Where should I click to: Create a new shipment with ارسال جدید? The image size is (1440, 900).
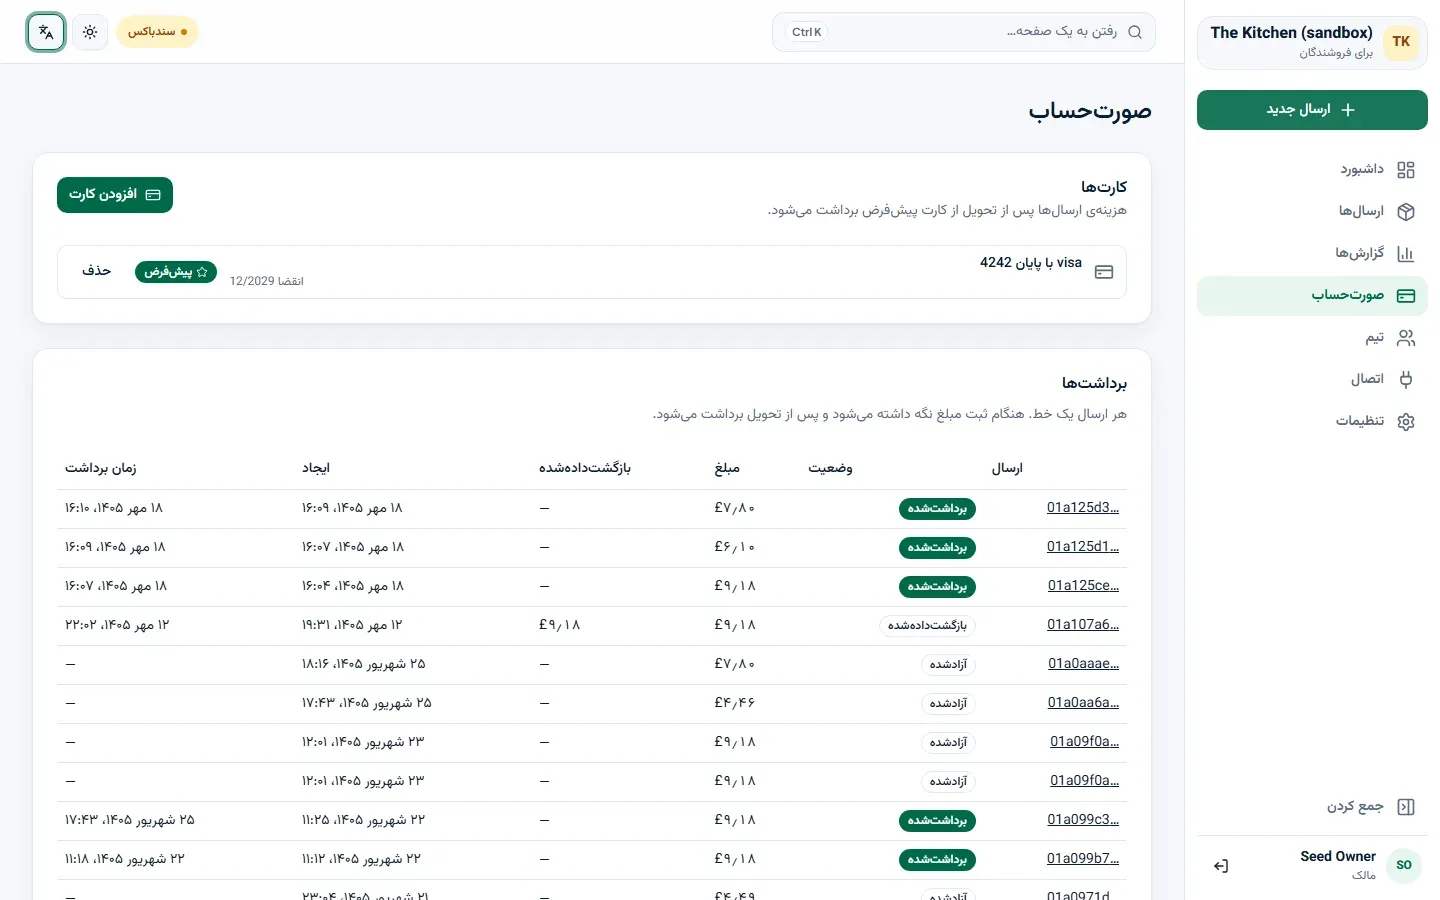click(x=1312, y=110)
